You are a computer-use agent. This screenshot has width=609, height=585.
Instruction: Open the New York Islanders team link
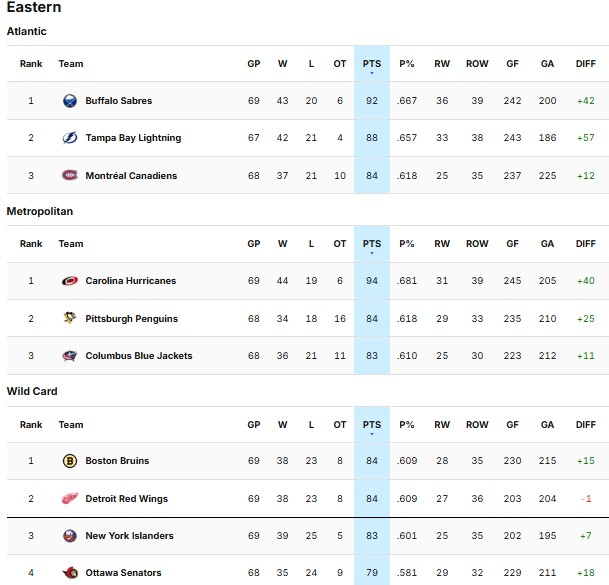tap(131, 536)
